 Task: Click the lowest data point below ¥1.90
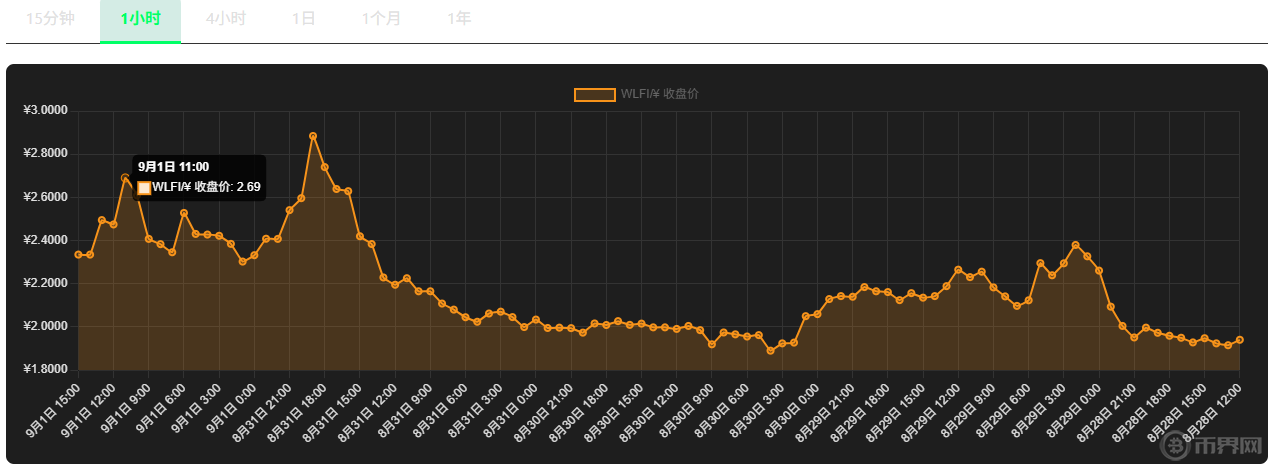click(x=770, y=351)
